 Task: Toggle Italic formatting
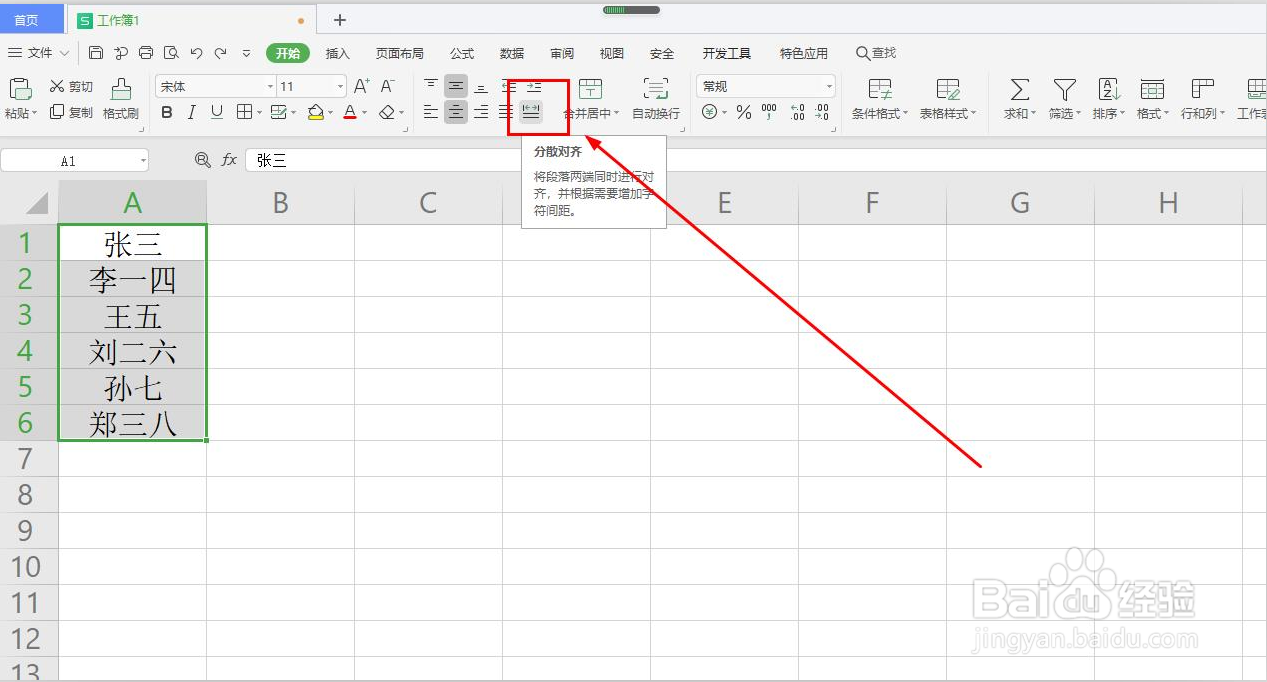click(191, 113)
